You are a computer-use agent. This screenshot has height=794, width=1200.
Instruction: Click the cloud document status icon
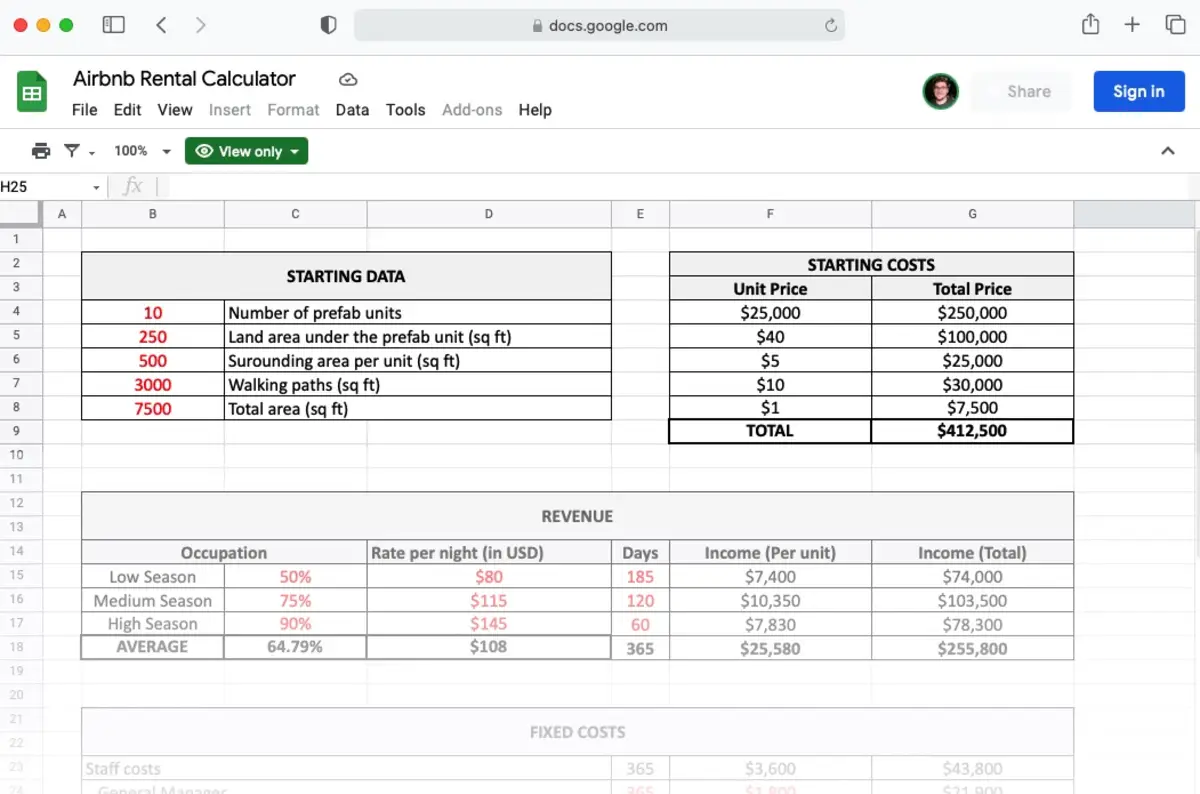point(348,79)
